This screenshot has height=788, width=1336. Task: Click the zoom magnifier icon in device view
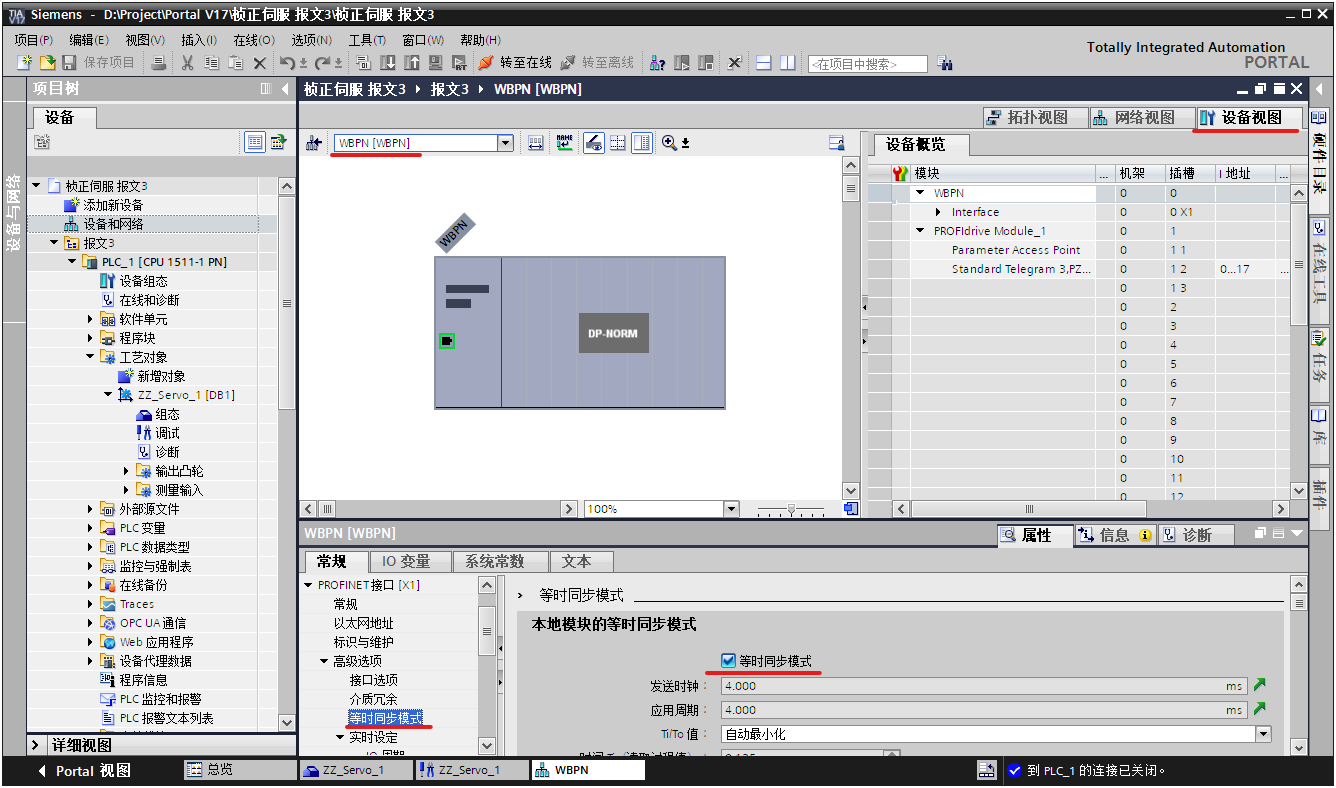click(x=669, y=143)
